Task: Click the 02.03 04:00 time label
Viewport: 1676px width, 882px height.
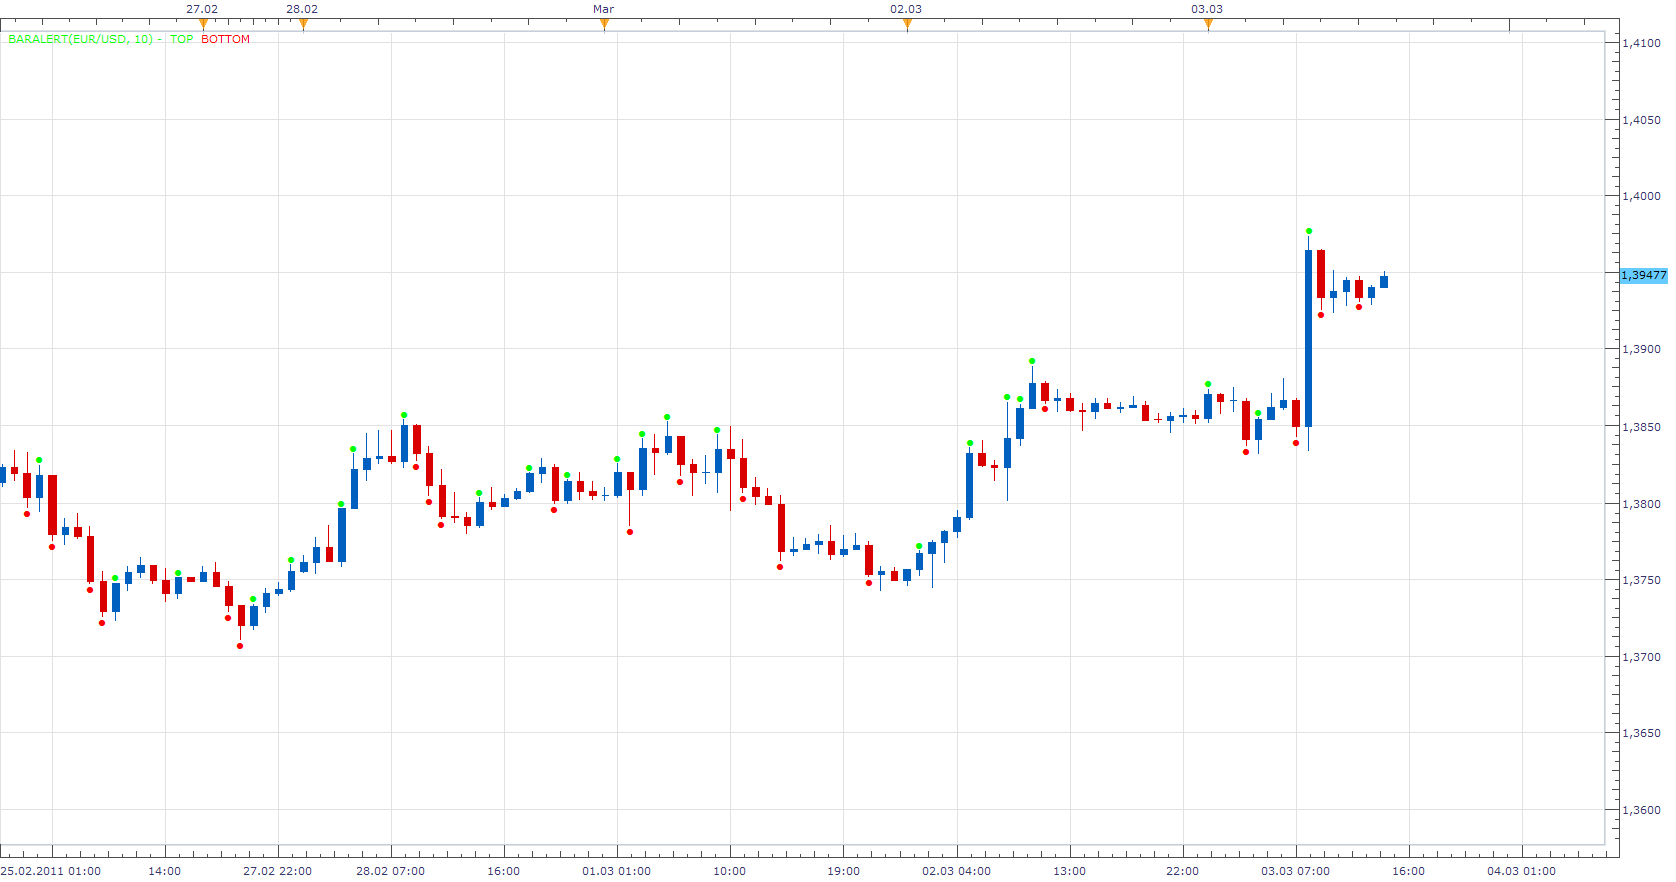Action: click(x=956, y=871)
